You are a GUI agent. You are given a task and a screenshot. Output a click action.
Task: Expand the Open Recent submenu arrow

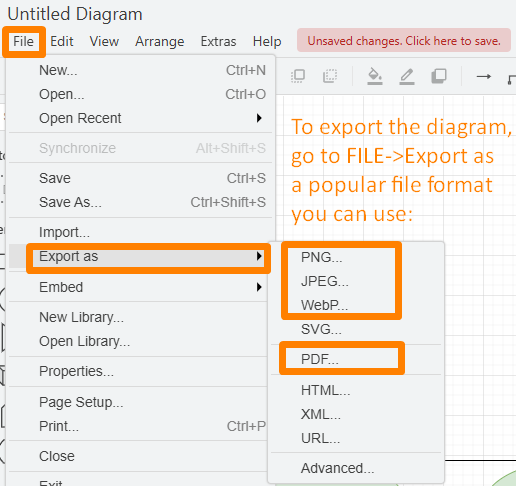coord(259,118)
